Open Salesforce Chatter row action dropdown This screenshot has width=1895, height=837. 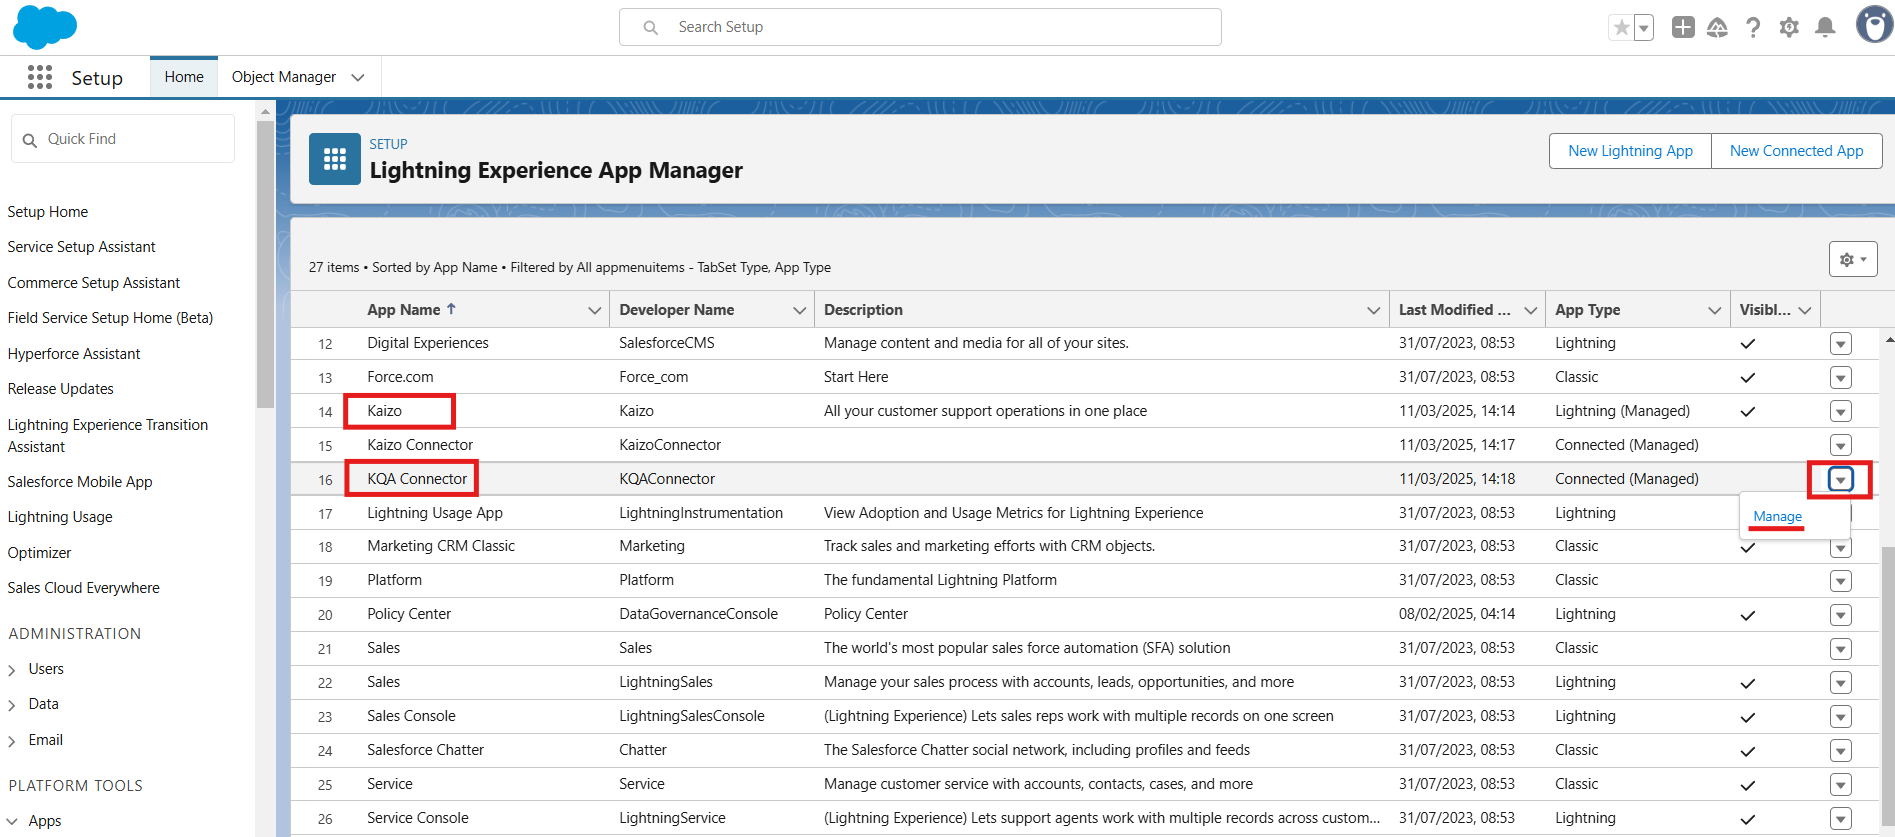click(1840, 750)
